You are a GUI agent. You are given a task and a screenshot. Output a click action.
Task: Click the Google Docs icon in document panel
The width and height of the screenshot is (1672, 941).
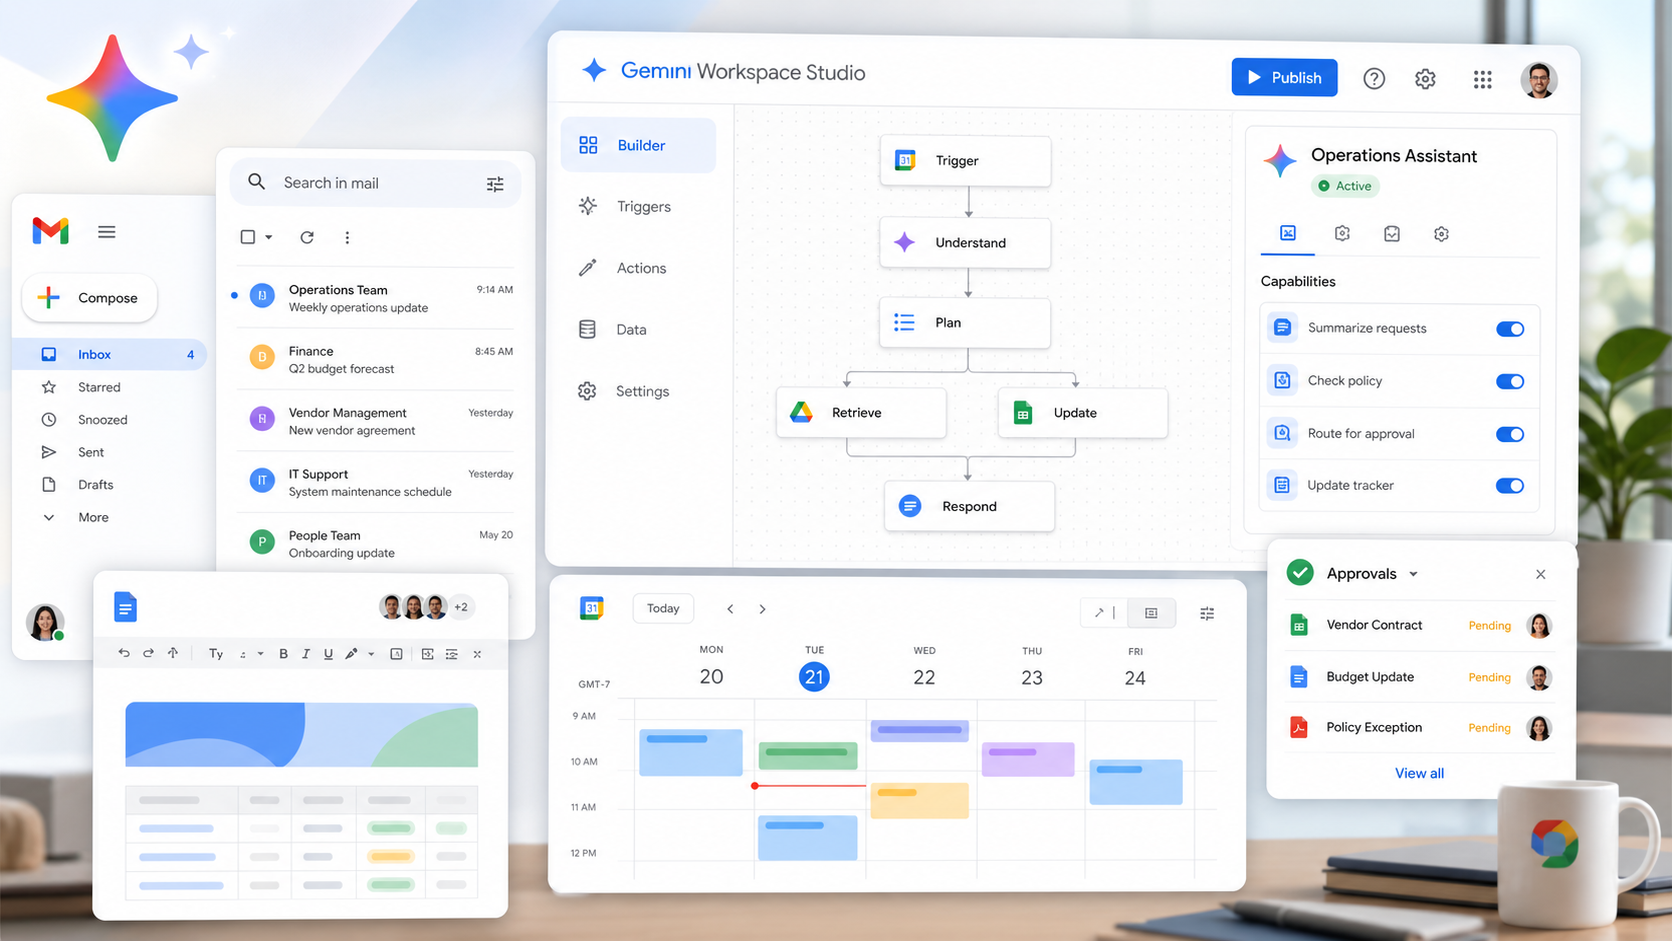[125, 607]
